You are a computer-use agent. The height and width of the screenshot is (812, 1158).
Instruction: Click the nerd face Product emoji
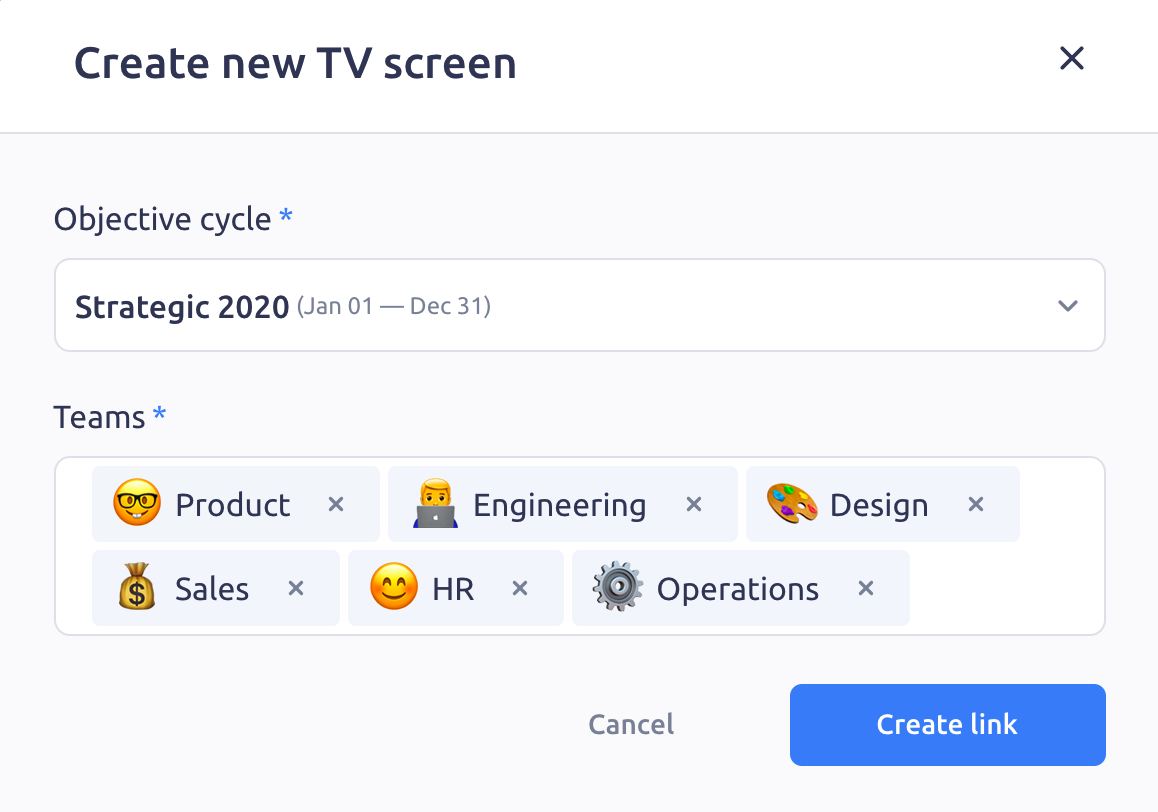point(137,502)
